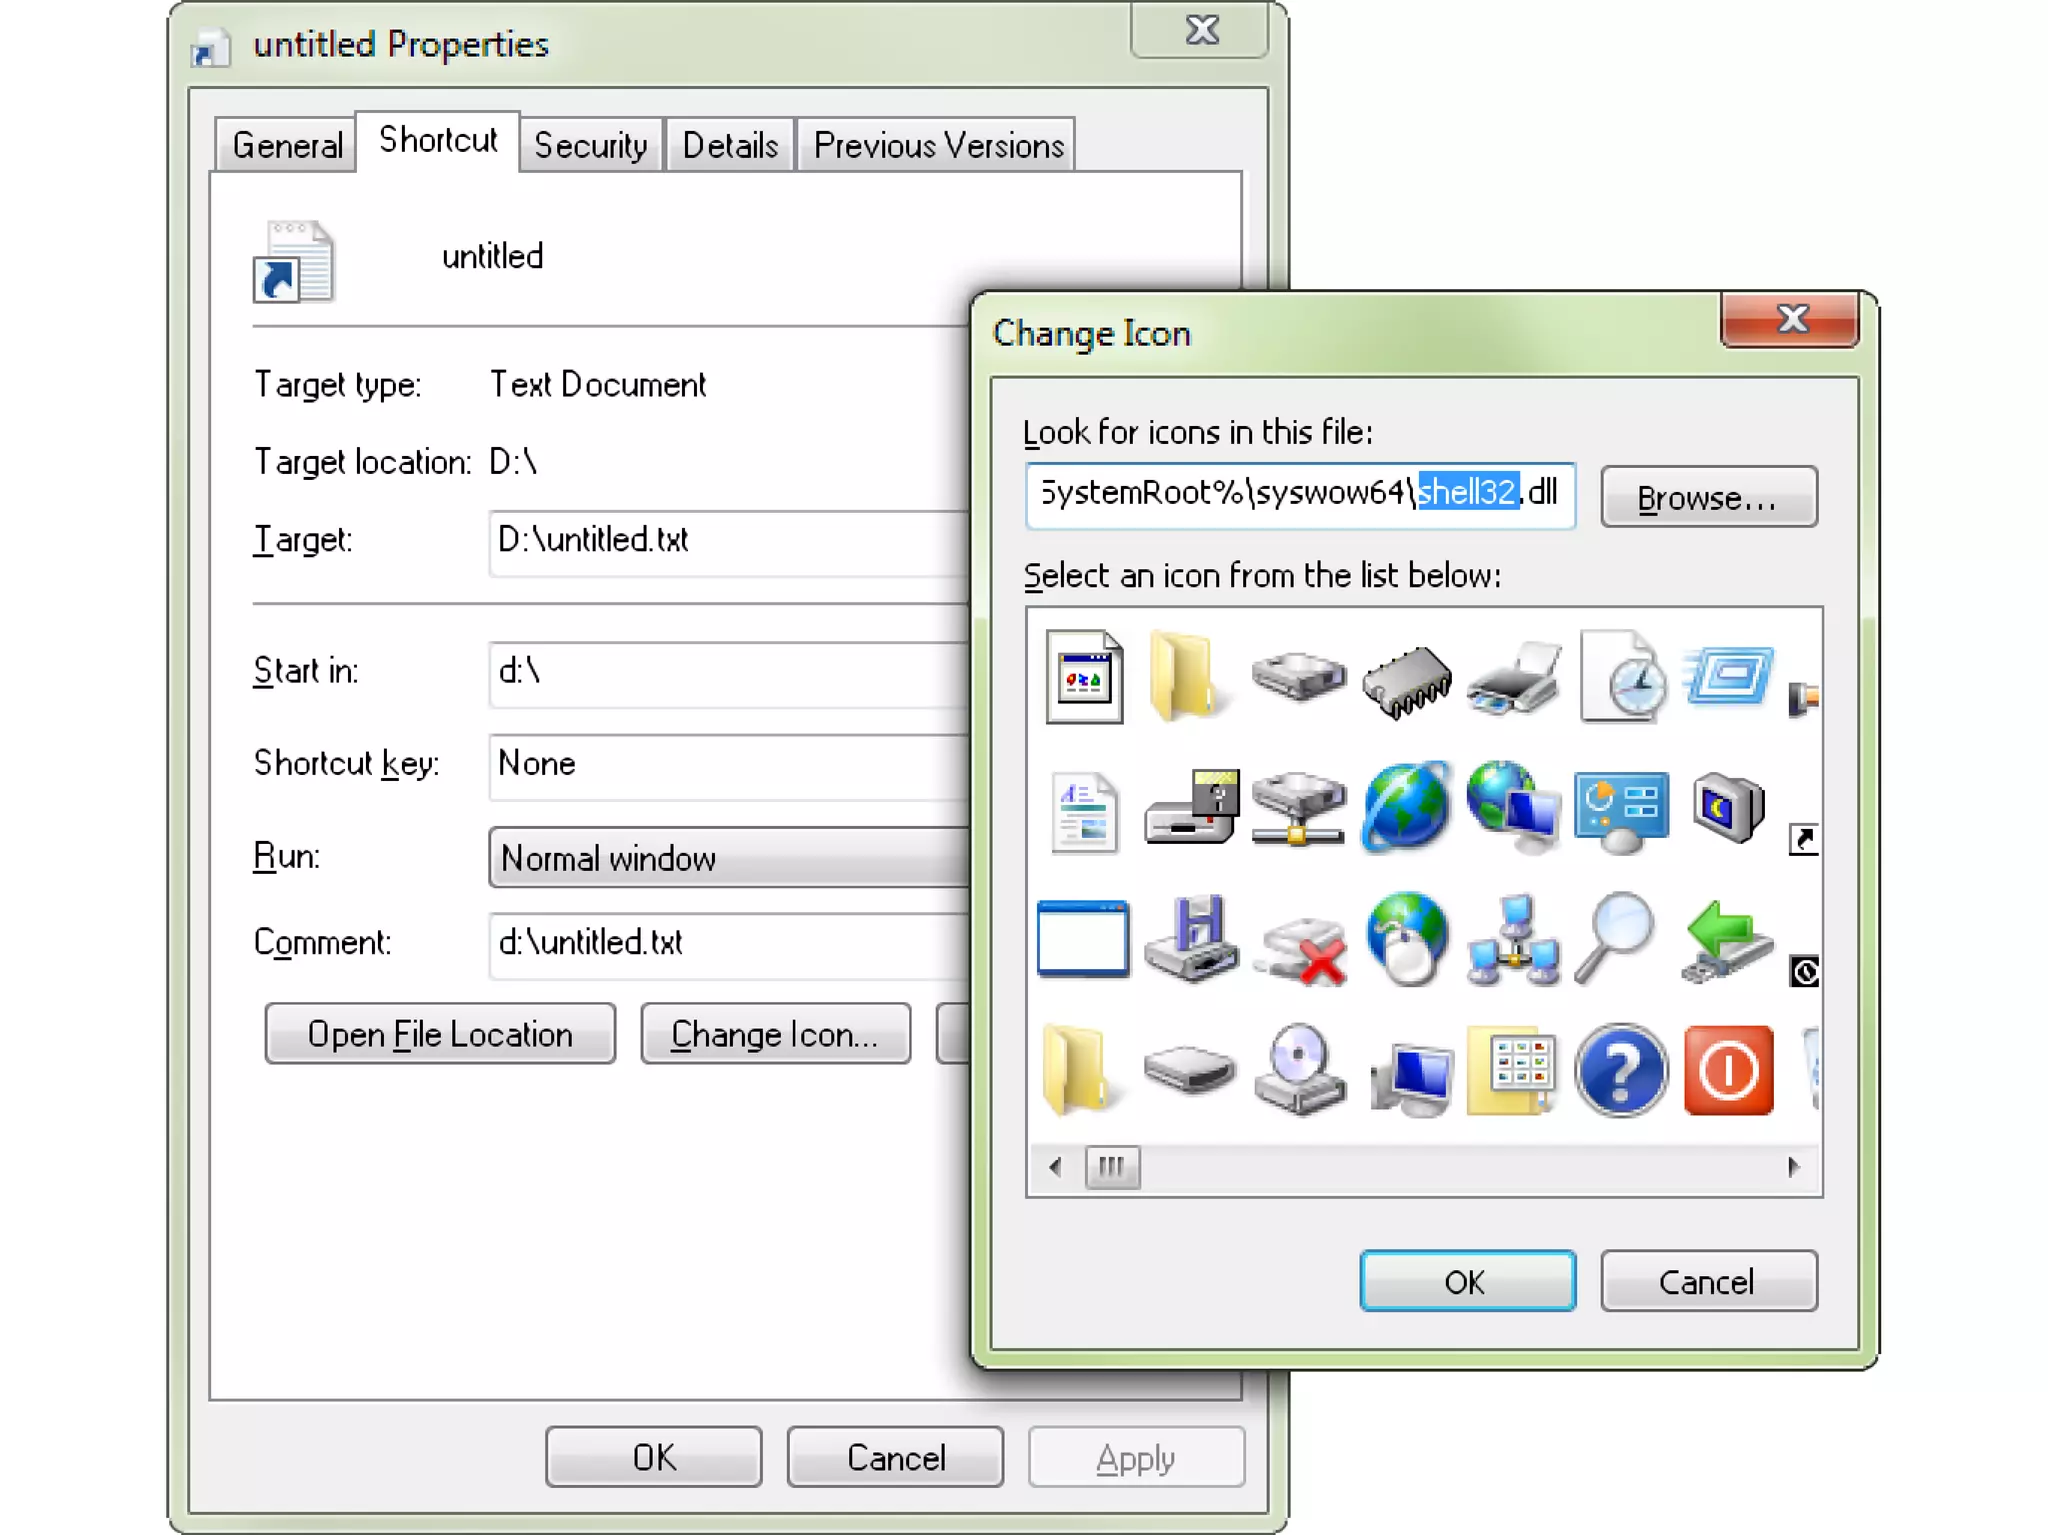Open the Security tab
The image size is (2048, 1535).
click(x=590, y=146)
